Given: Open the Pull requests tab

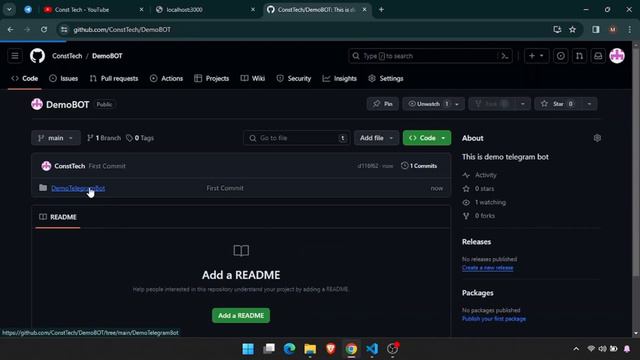Looking at the screenshot, I should tap(114, 78).
